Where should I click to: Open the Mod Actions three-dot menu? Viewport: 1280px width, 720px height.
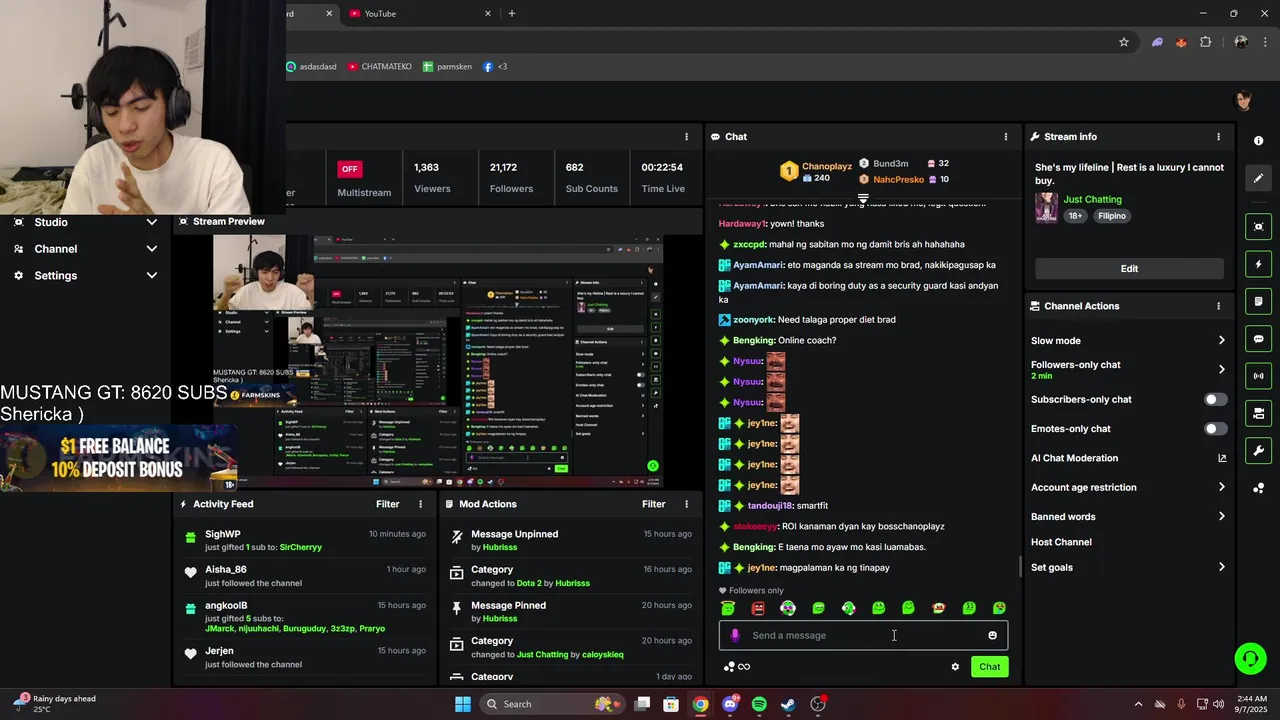pyautogui.click(x=686, y=504)
